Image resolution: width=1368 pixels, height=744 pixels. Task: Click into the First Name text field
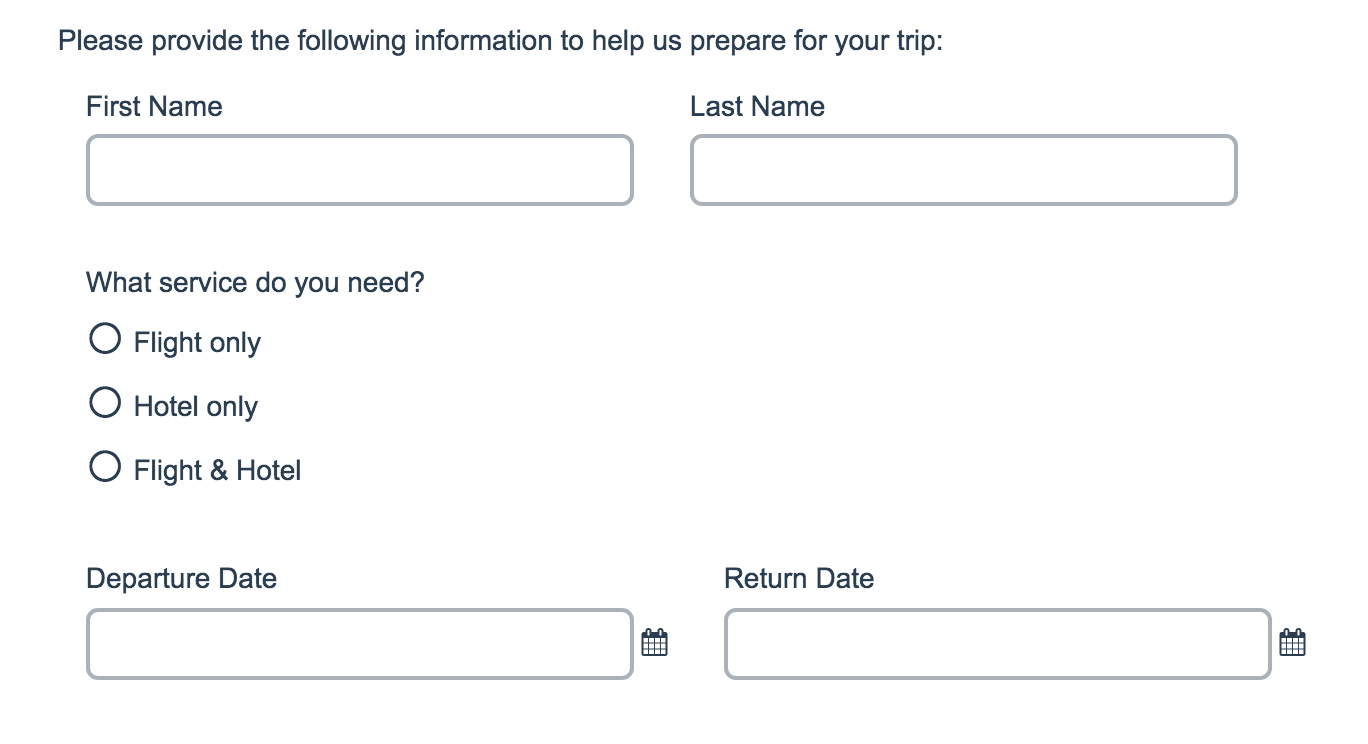[x=360, y=171]
